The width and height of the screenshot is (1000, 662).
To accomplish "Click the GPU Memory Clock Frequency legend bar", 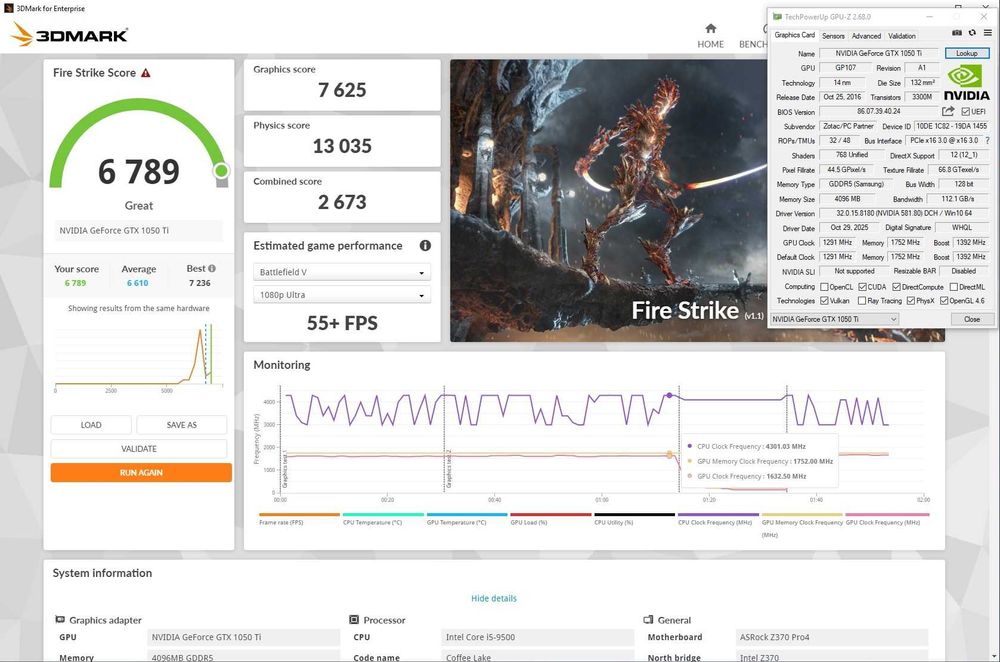I will click(802, 514).
